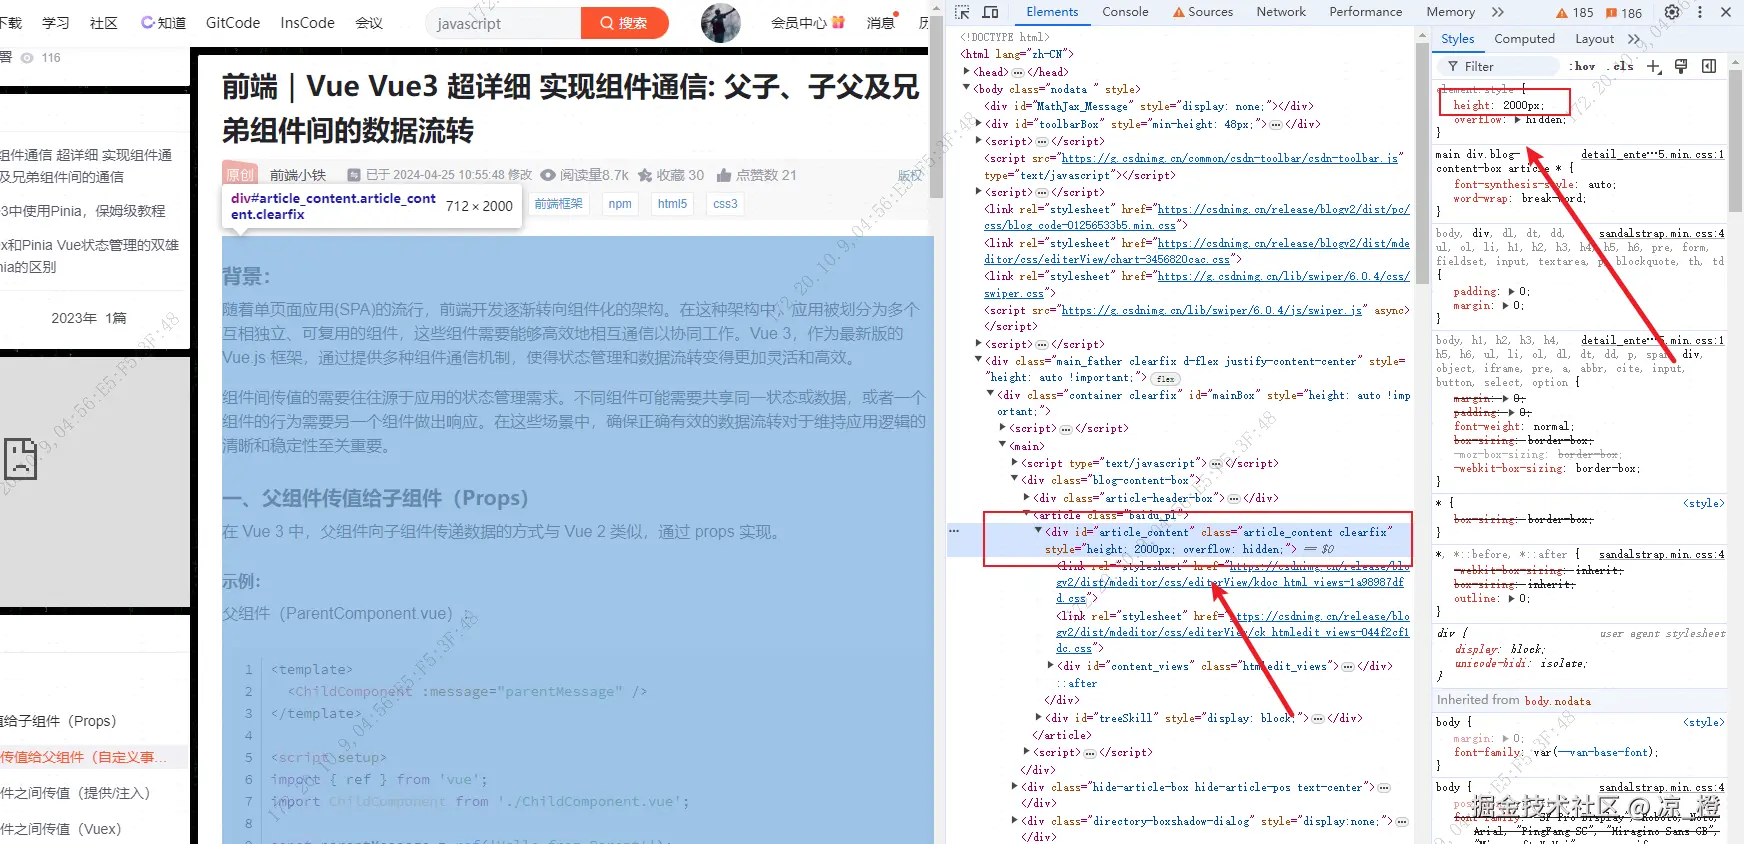This screenshot has height=844, width=1744.
Task: Expand the head element node
Action: point(967,72)
